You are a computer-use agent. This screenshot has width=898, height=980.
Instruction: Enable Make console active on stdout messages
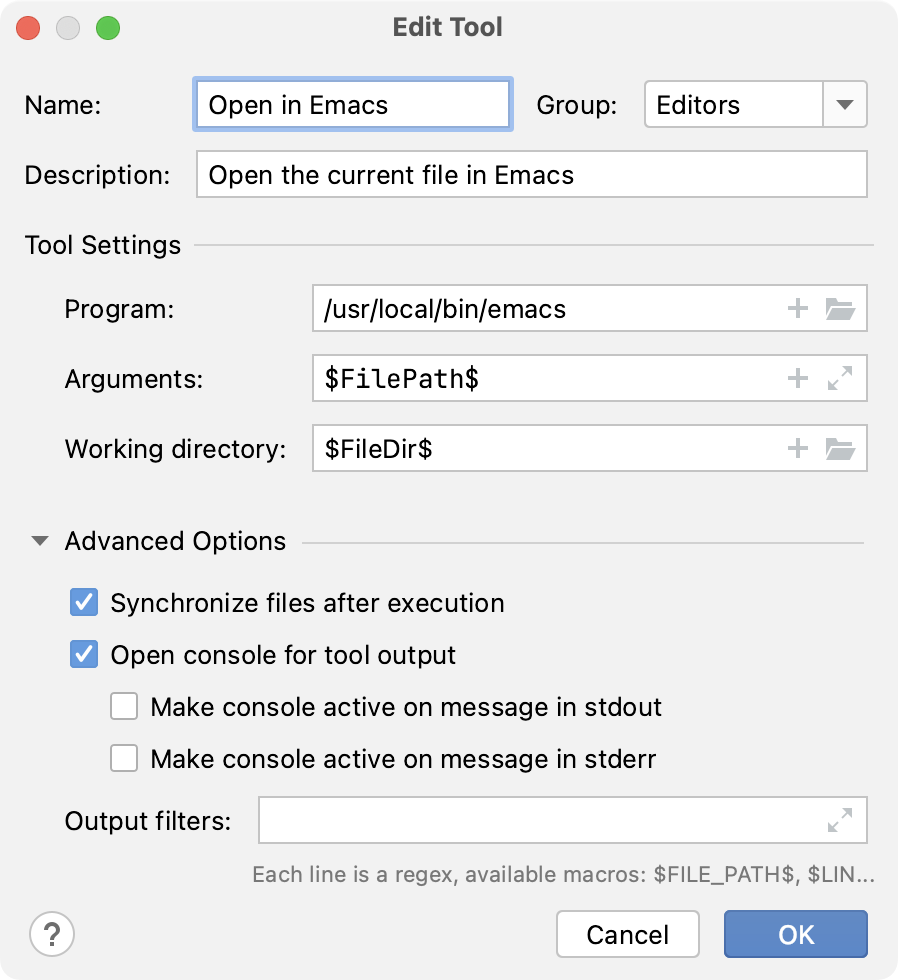tap(124, 707)
